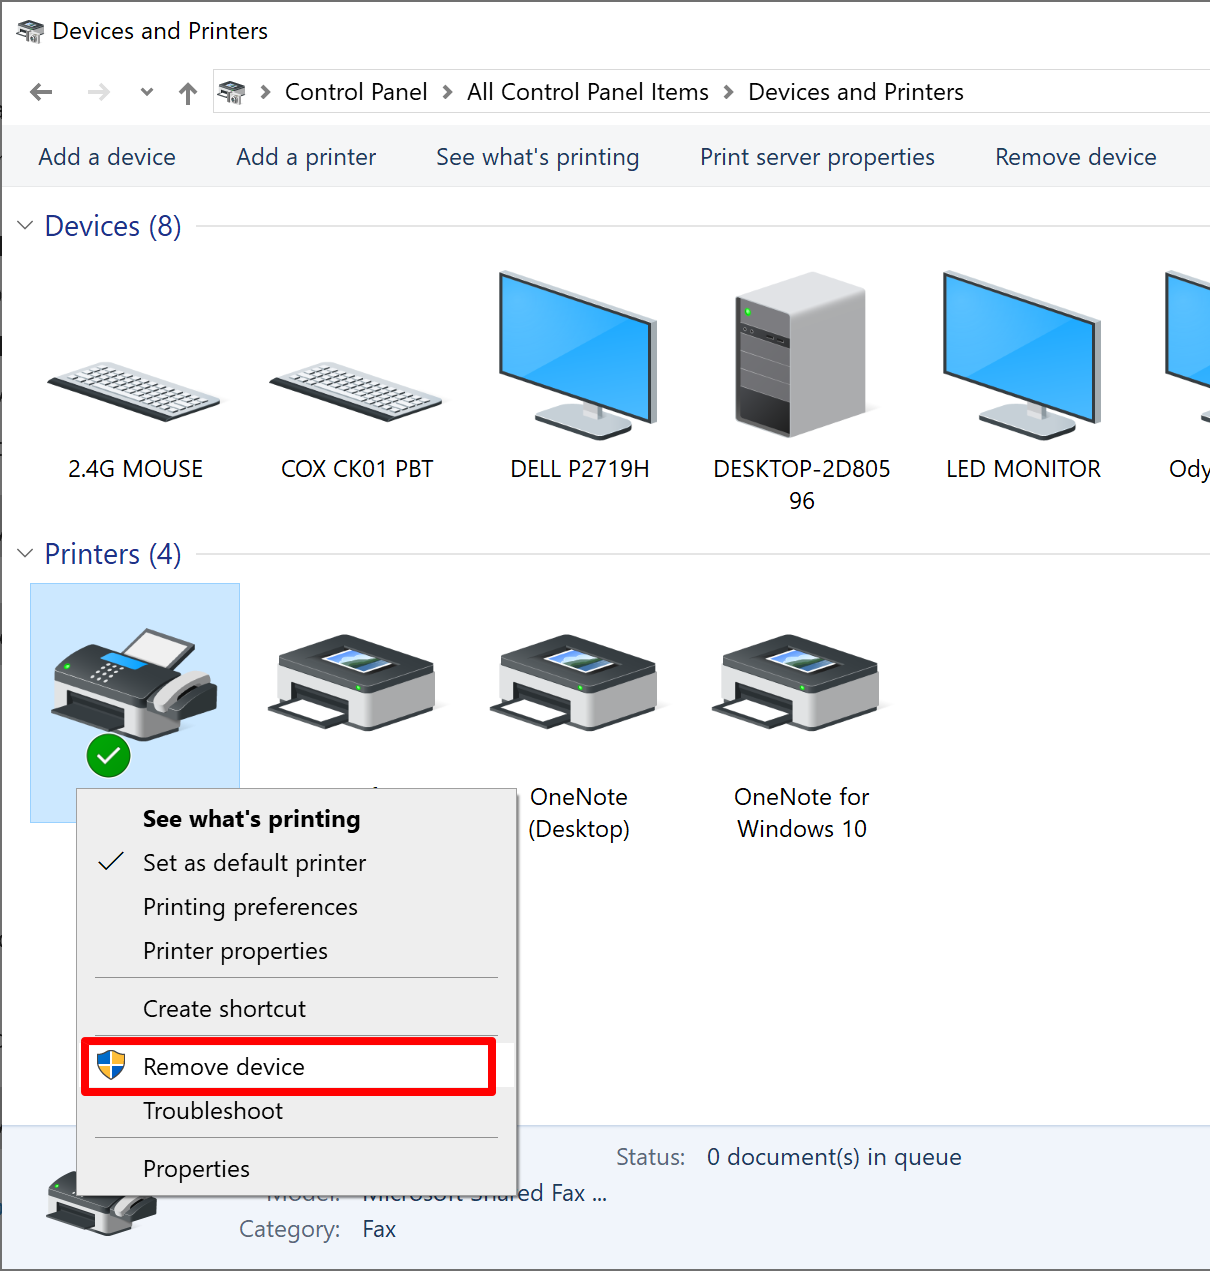Screen dimensions: 1210x1271
Task: Select the OneNote (Desktop) printer icon
Action: tap(575, 682)
